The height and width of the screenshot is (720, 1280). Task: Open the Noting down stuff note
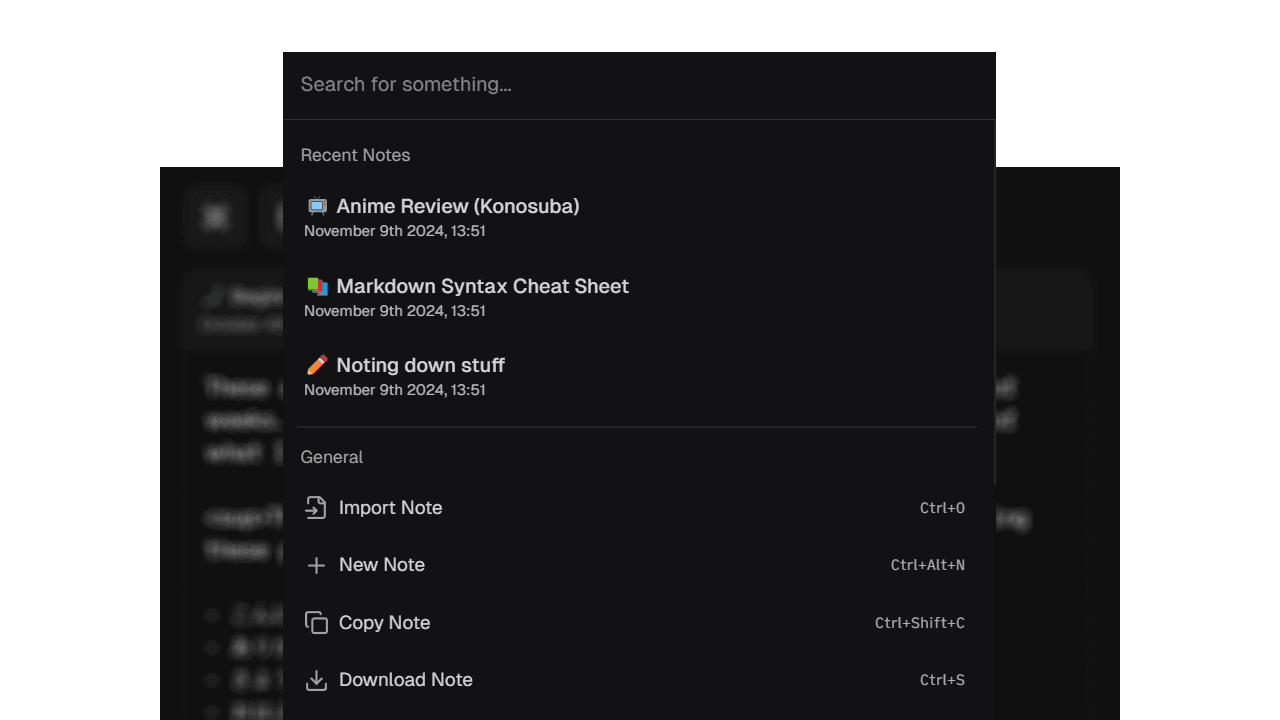click(x=420, y=366)
